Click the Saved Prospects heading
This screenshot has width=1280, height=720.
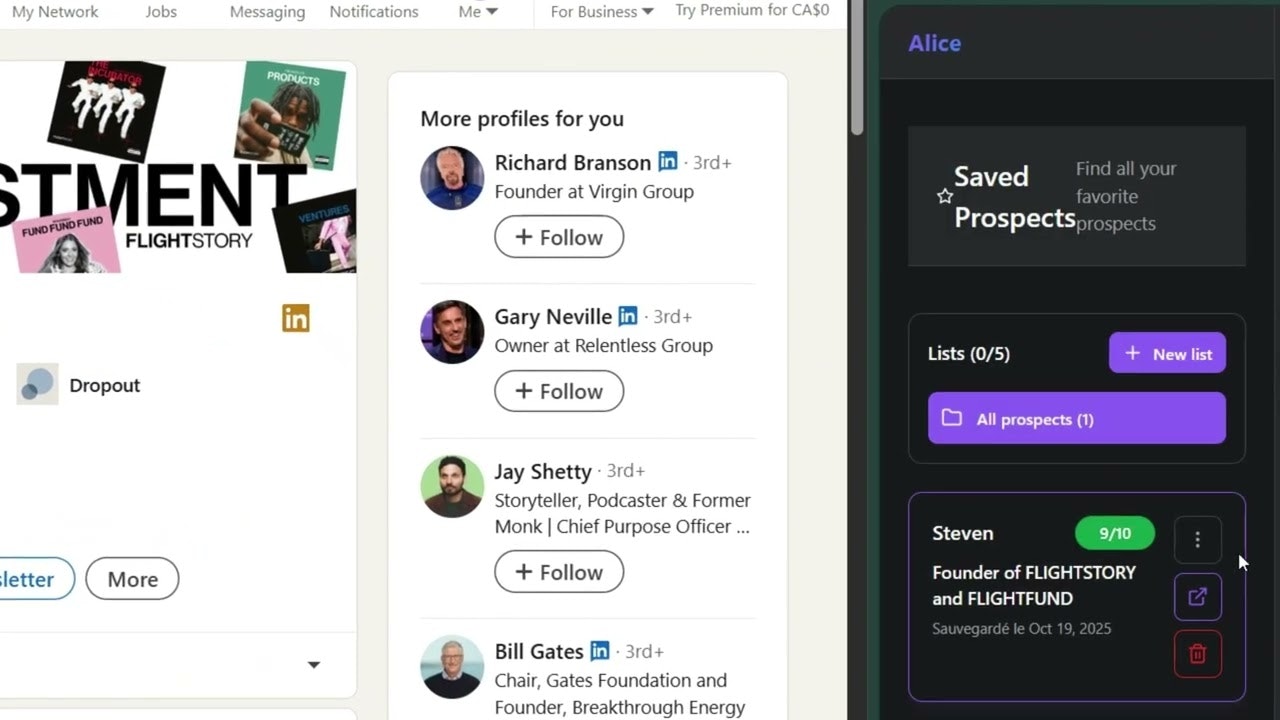click(1015, 196)
